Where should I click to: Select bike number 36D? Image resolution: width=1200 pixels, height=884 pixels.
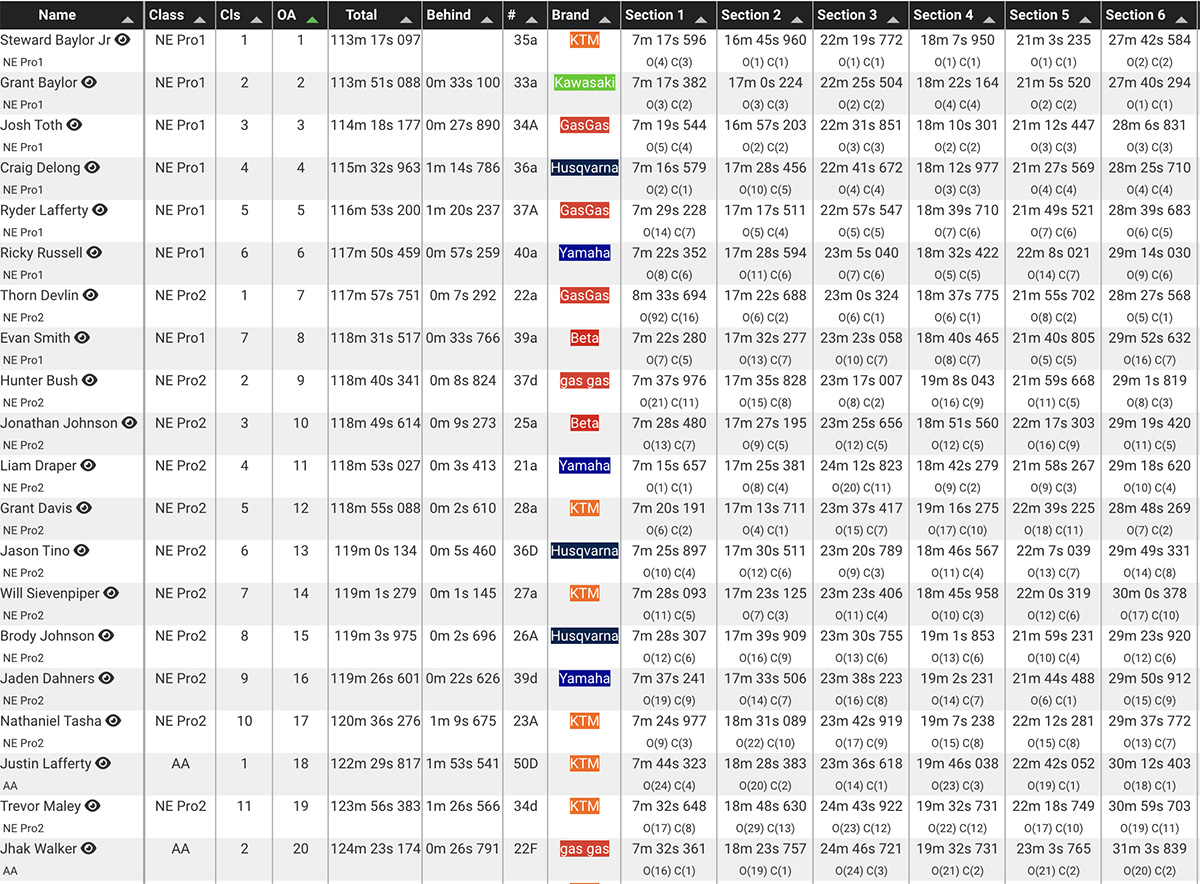[525, 550]
